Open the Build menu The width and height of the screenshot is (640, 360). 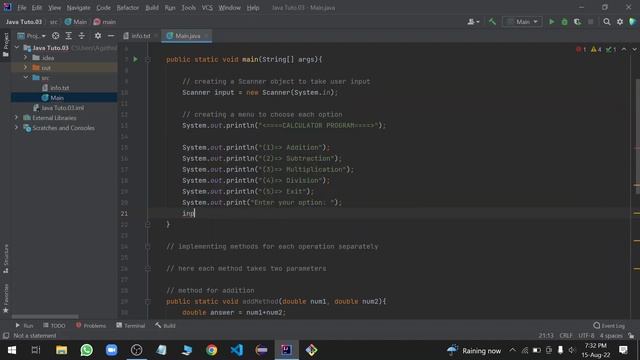(x=152, y=8)
